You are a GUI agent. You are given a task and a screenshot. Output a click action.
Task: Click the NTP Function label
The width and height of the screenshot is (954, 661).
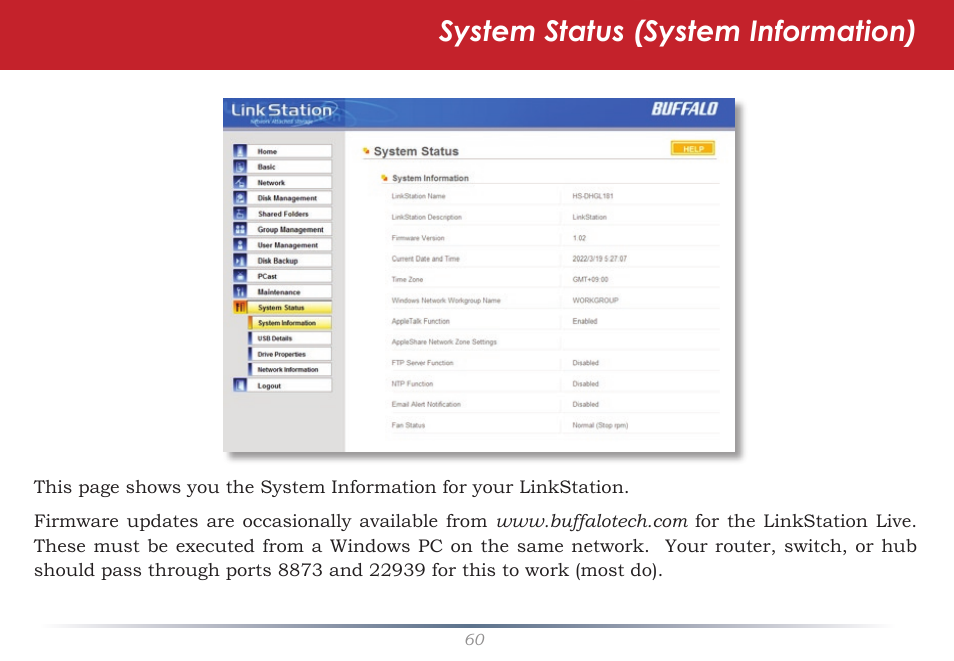pyautogui.click(x=412, y=383)
